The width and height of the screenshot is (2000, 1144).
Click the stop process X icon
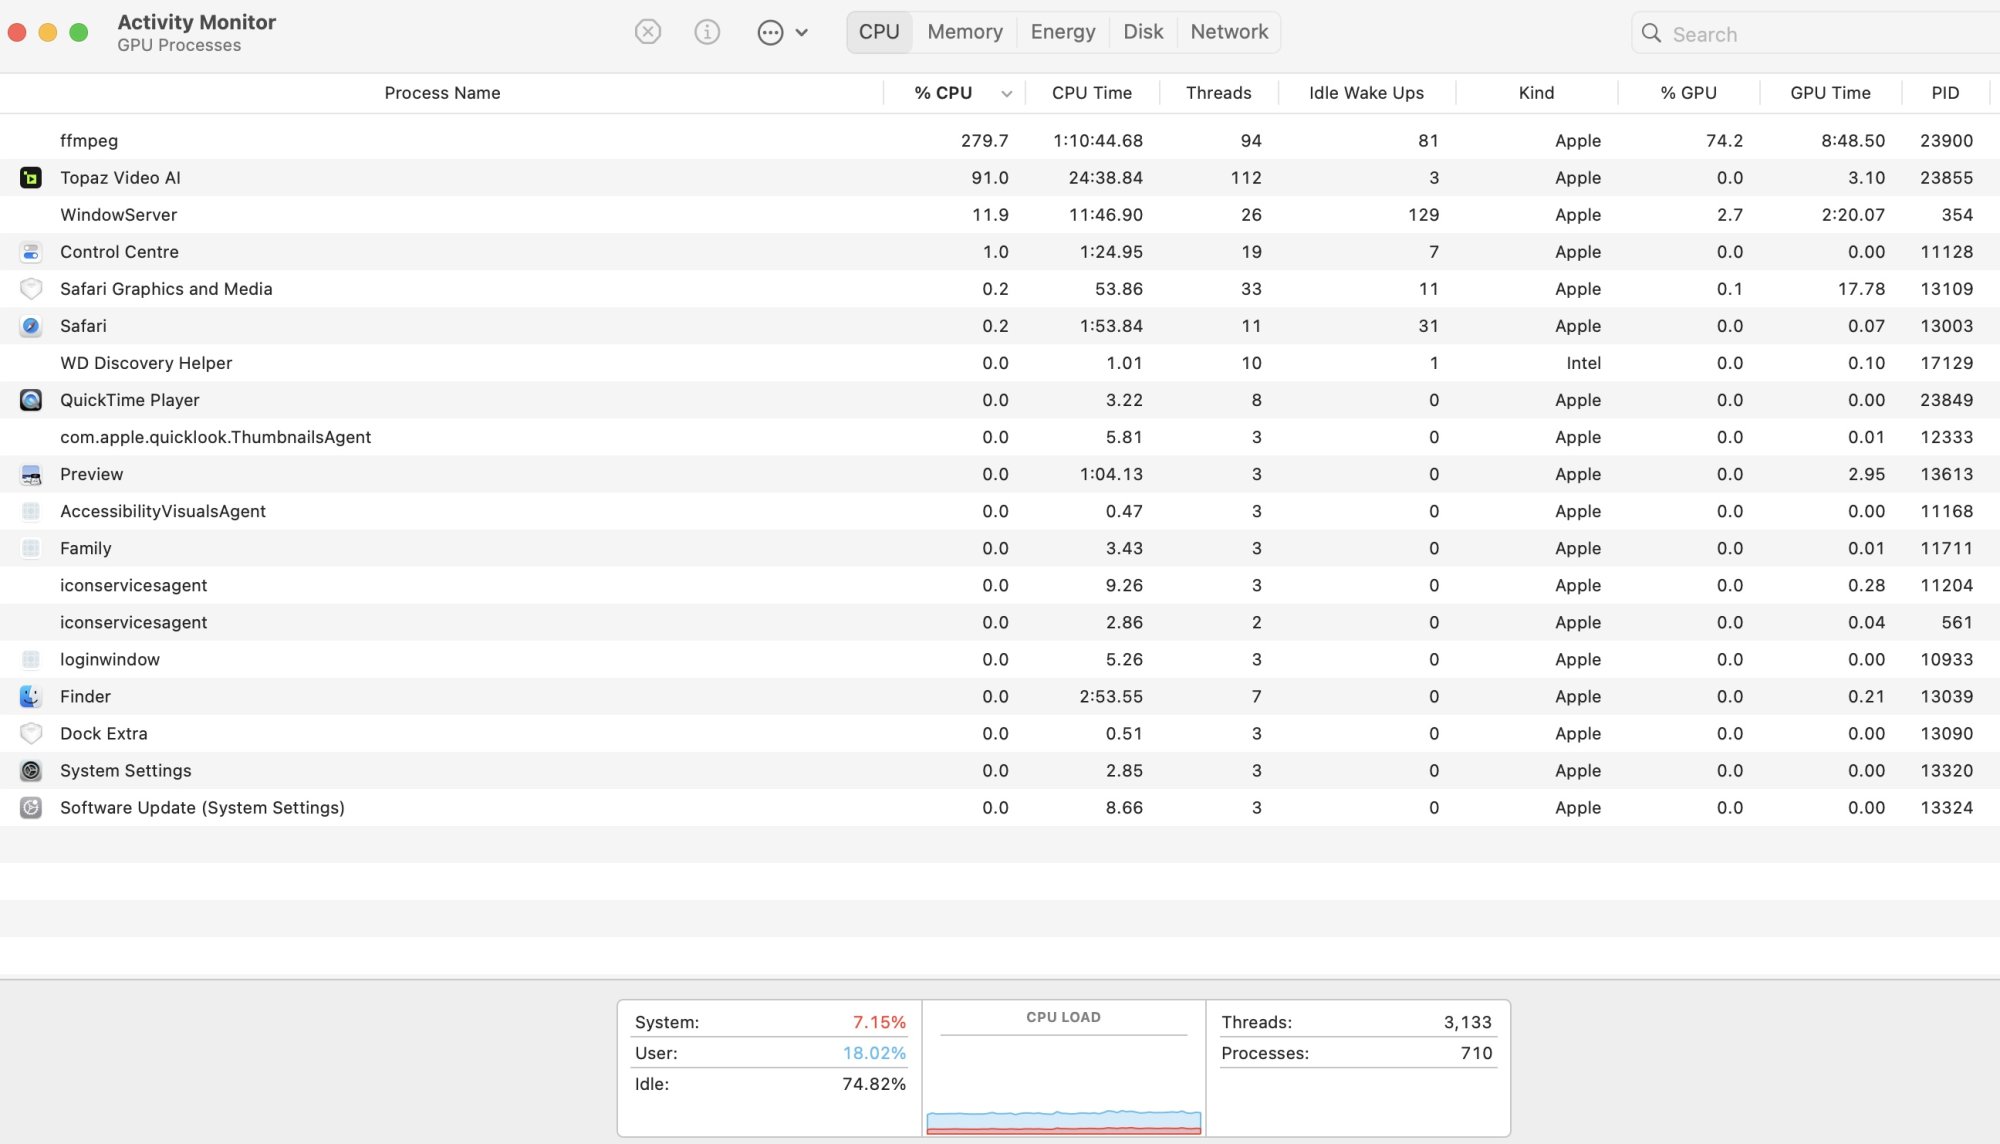648,32
